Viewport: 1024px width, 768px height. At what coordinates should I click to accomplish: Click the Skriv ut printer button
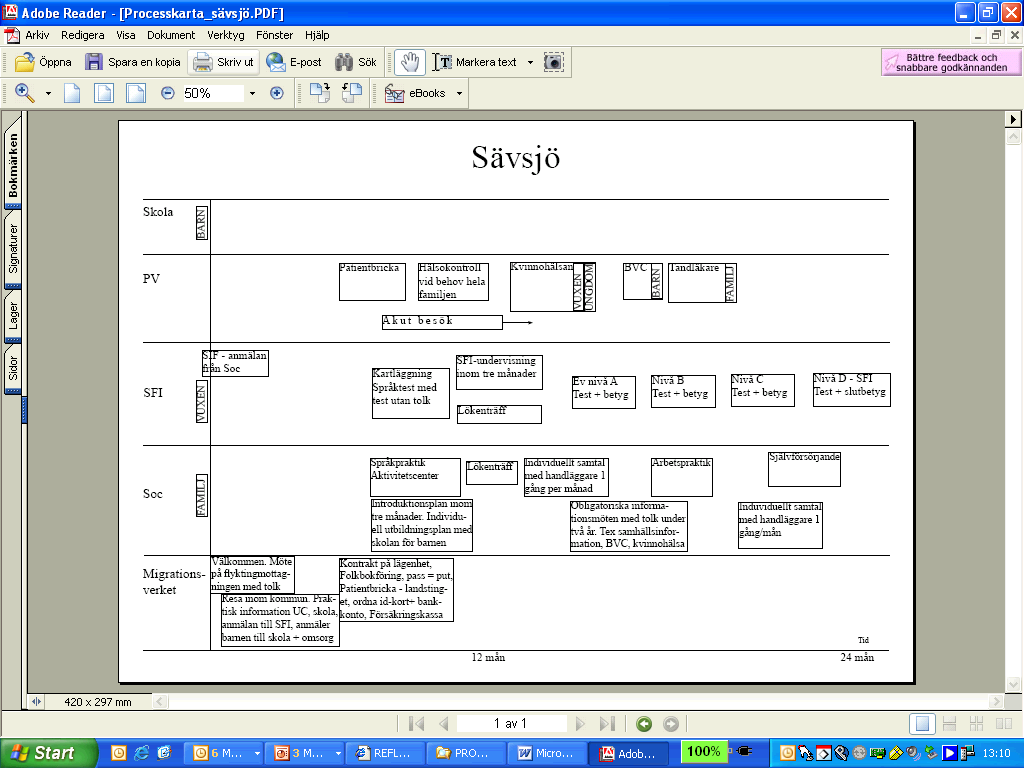point(223,62)
